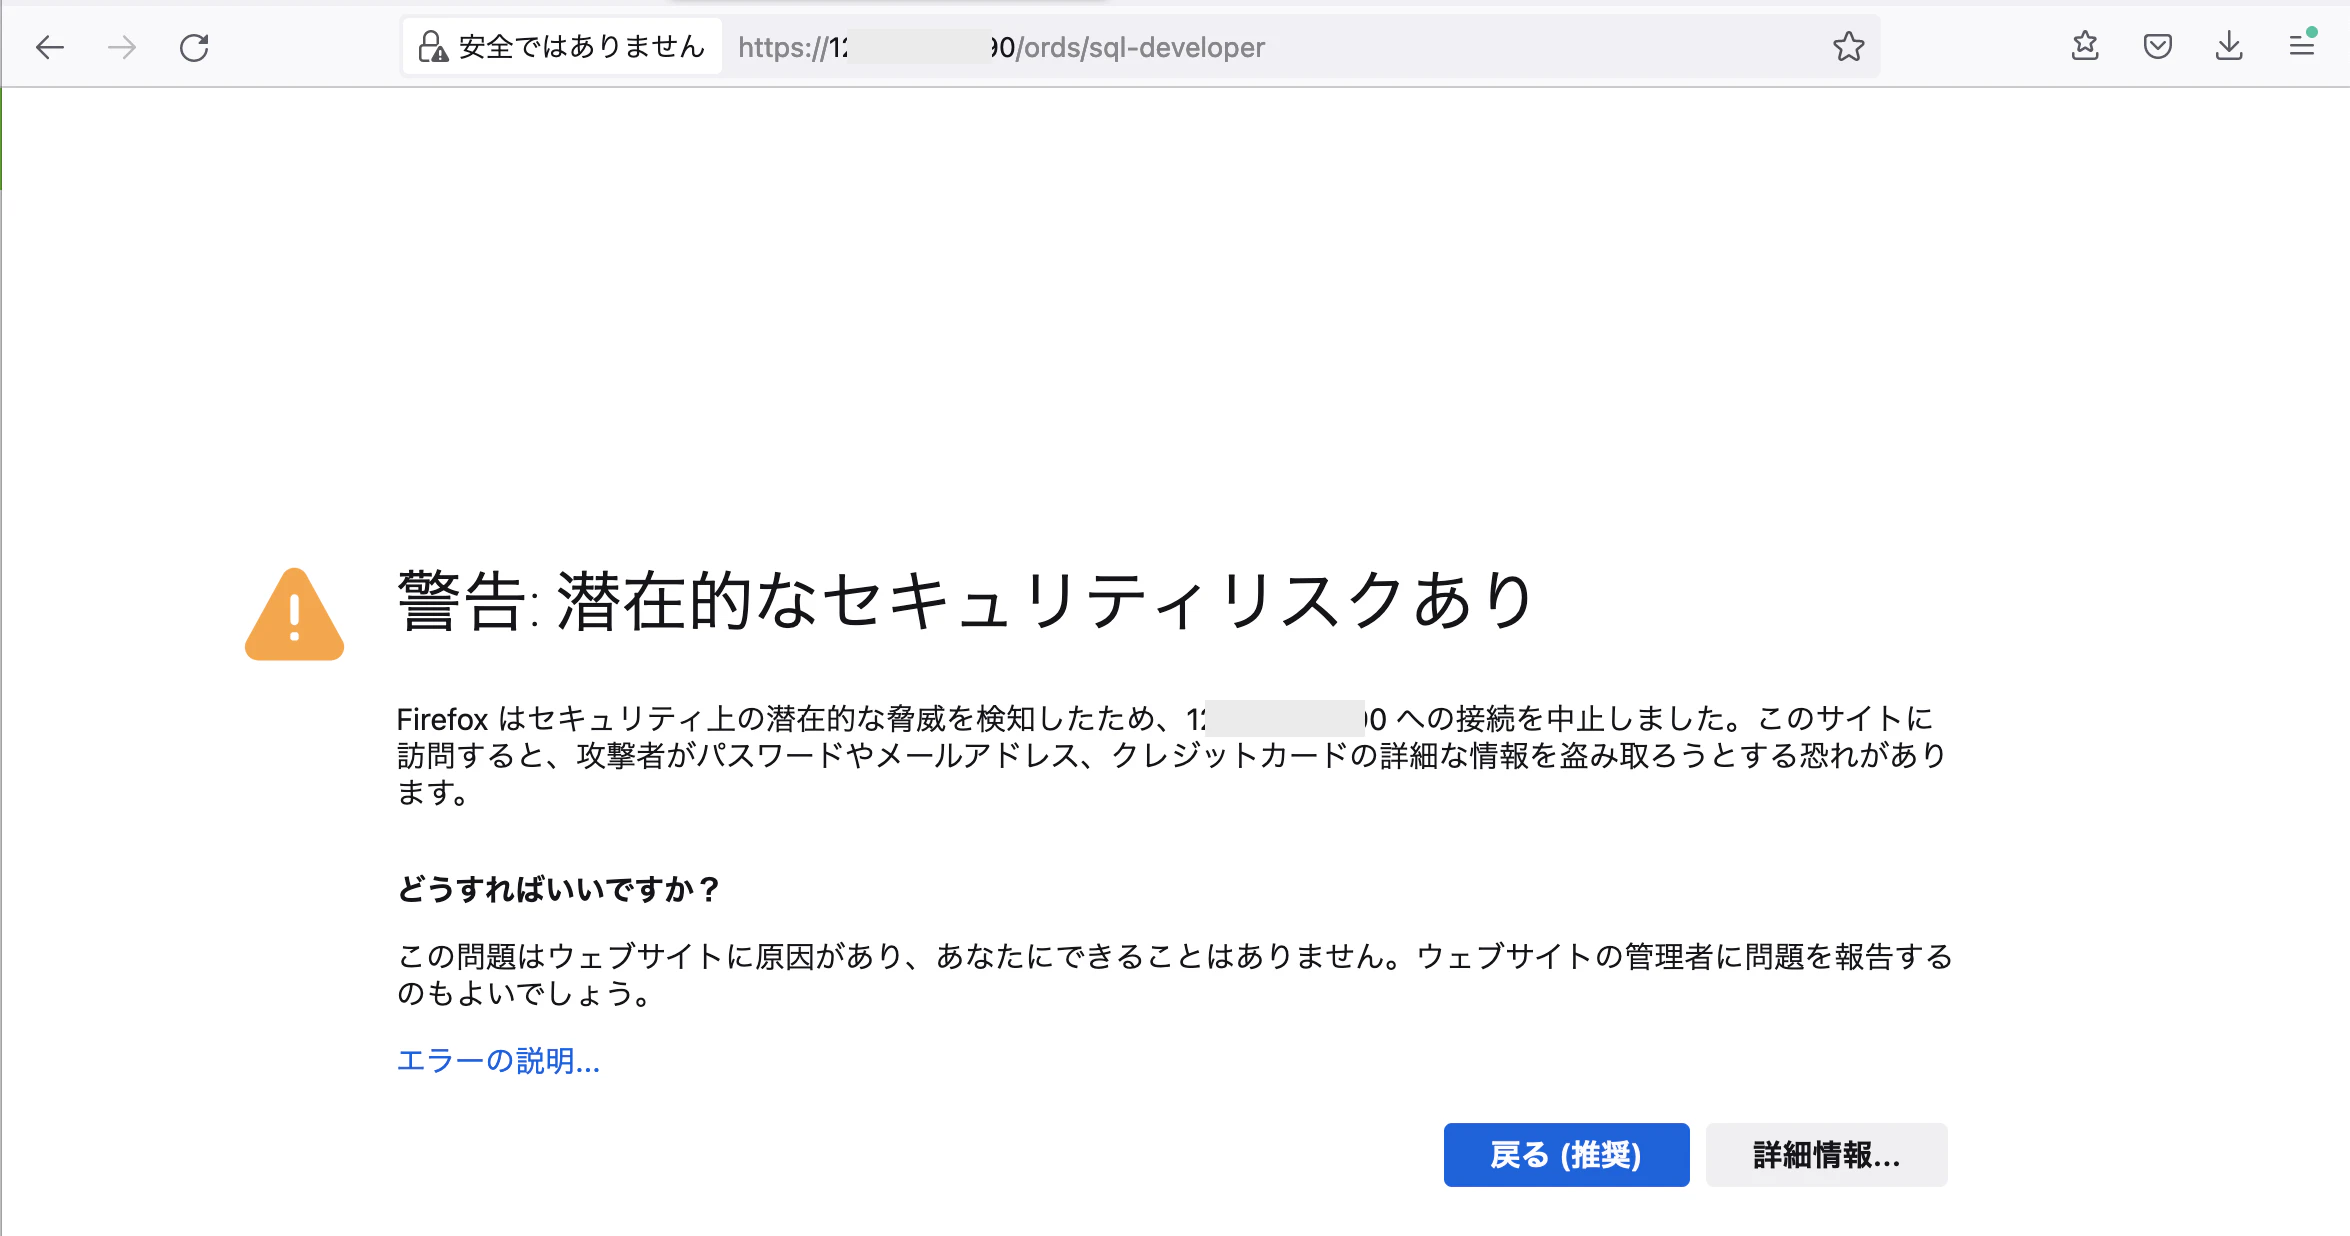Open 詳細情報... advanced details
Image resolution: width=2350 pixels, height=1236 pixels.
1826,1155
